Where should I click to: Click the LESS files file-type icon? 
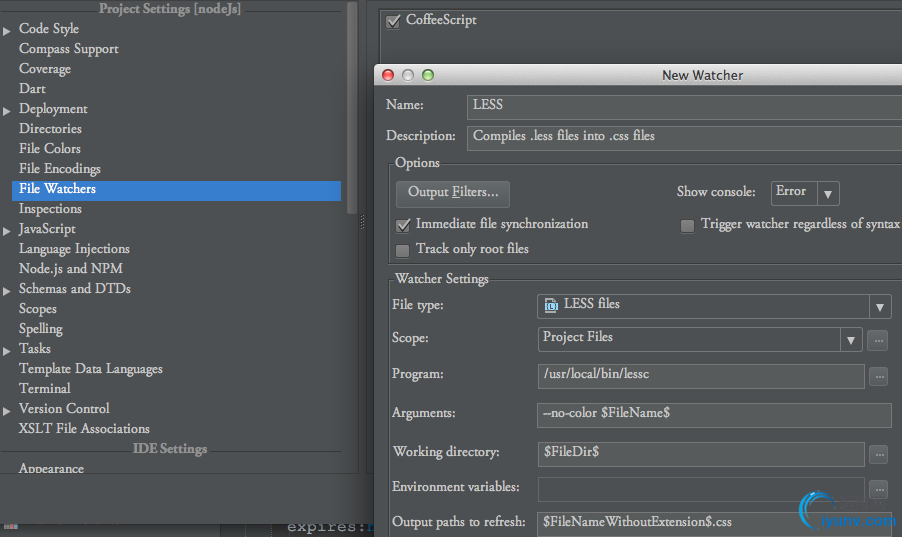tap(551, 305)
